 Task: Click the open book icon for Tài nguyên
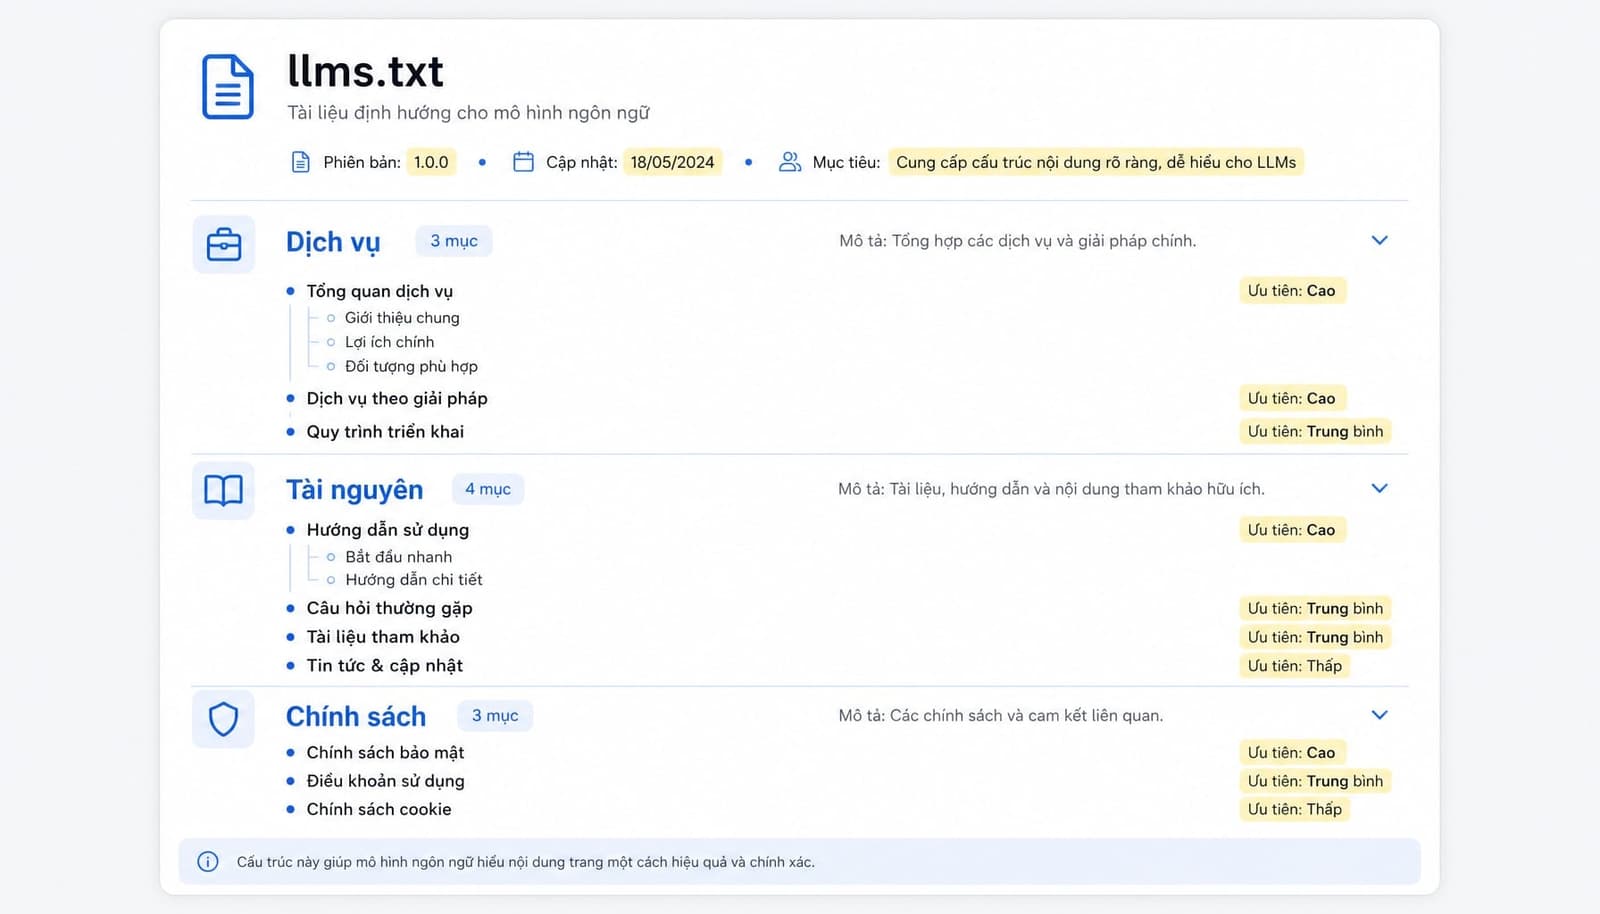coord(224,490)
